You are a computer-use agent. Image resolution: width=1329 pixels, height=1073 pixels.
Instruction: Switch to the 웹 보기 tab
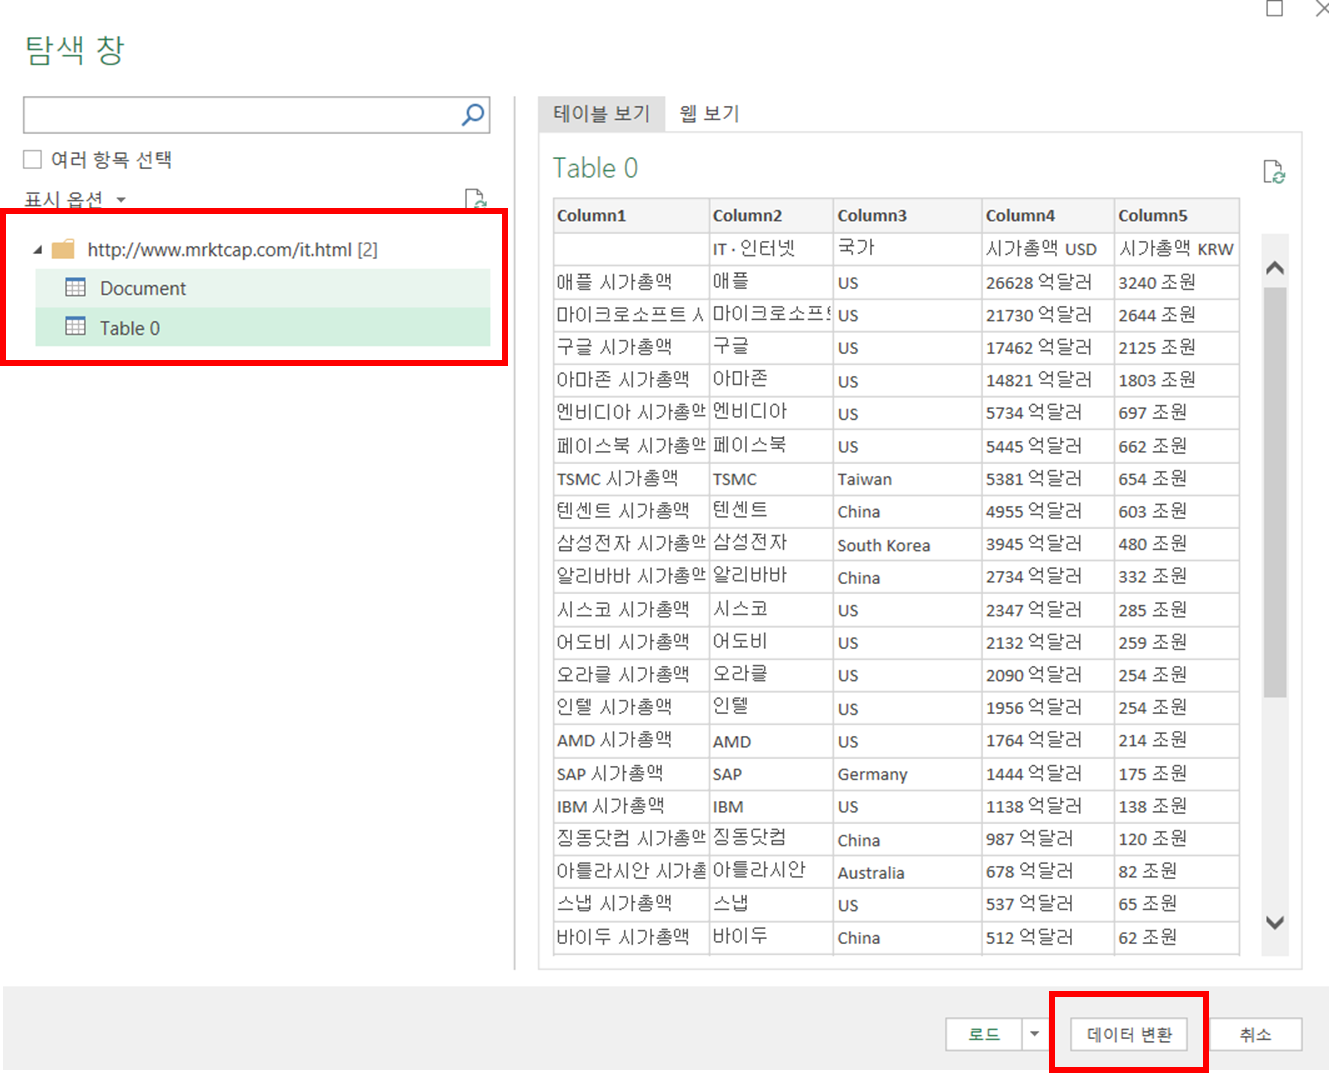coord(709,114)
